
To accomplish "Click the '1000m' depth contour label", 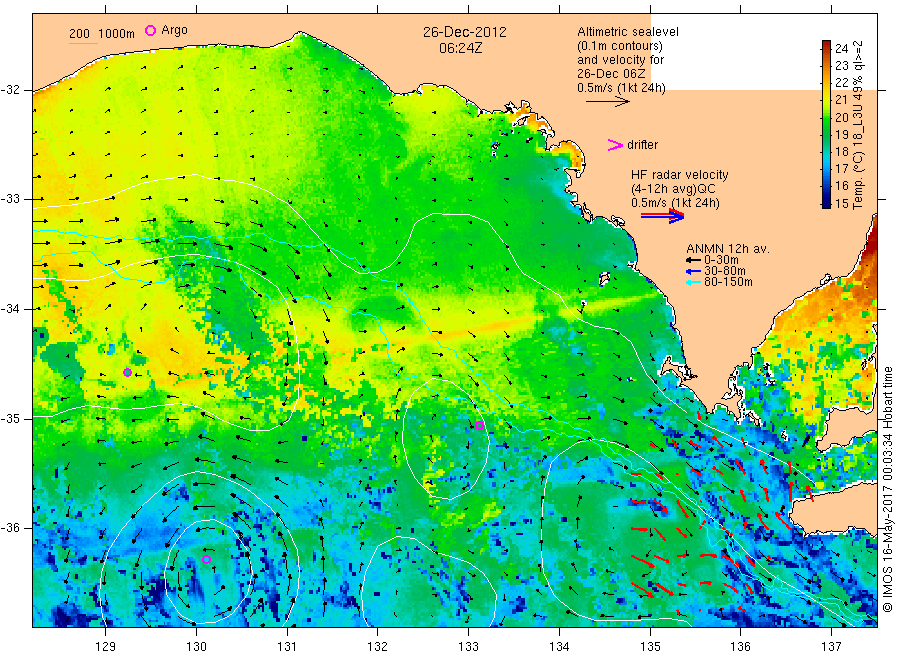I will click(x=117, y=34).
